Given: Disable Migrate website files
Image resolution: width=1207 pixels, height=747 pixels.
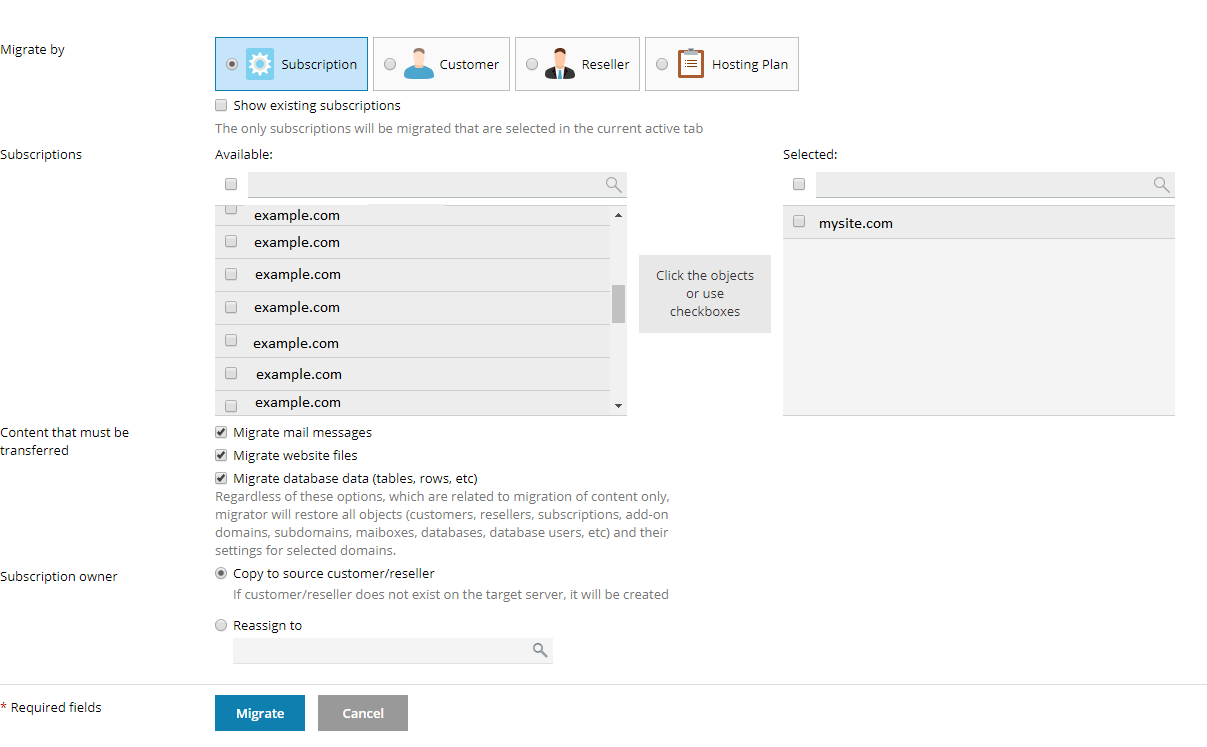Looking at the screenshot, I should tap(221, 455).
